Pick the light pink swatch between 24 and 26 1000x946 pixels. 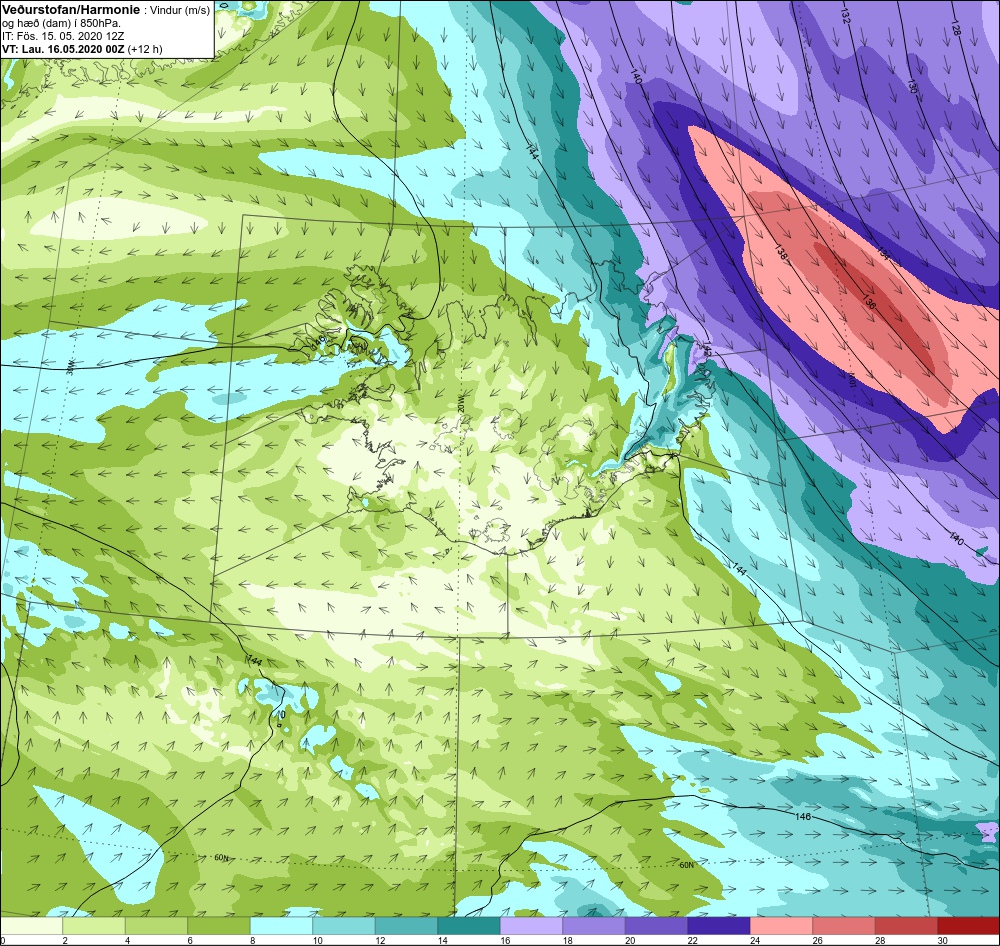(x=781, y=926)
